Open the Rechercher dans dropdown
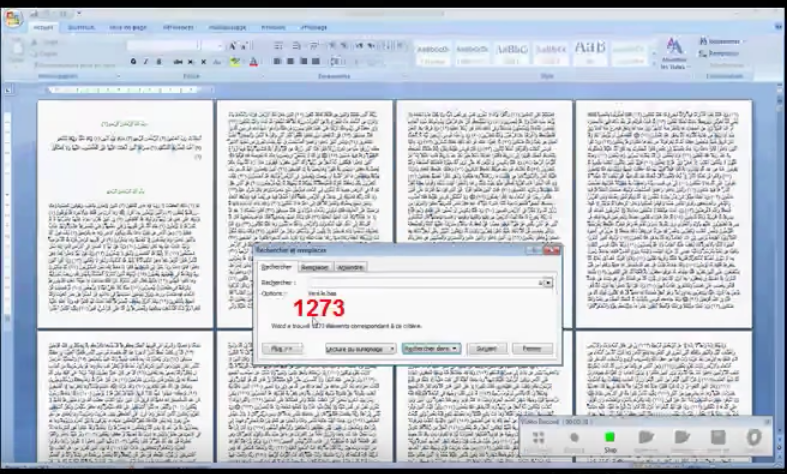 pyautogui.click(x=431, y=348)
